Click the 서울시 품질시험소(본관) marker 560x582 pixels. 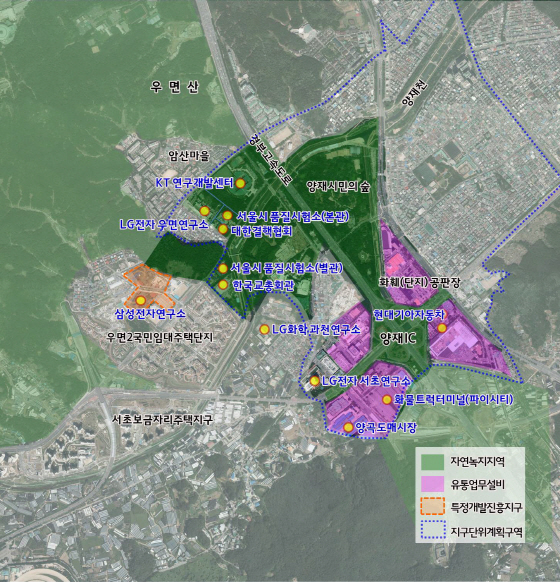point(227,215)
